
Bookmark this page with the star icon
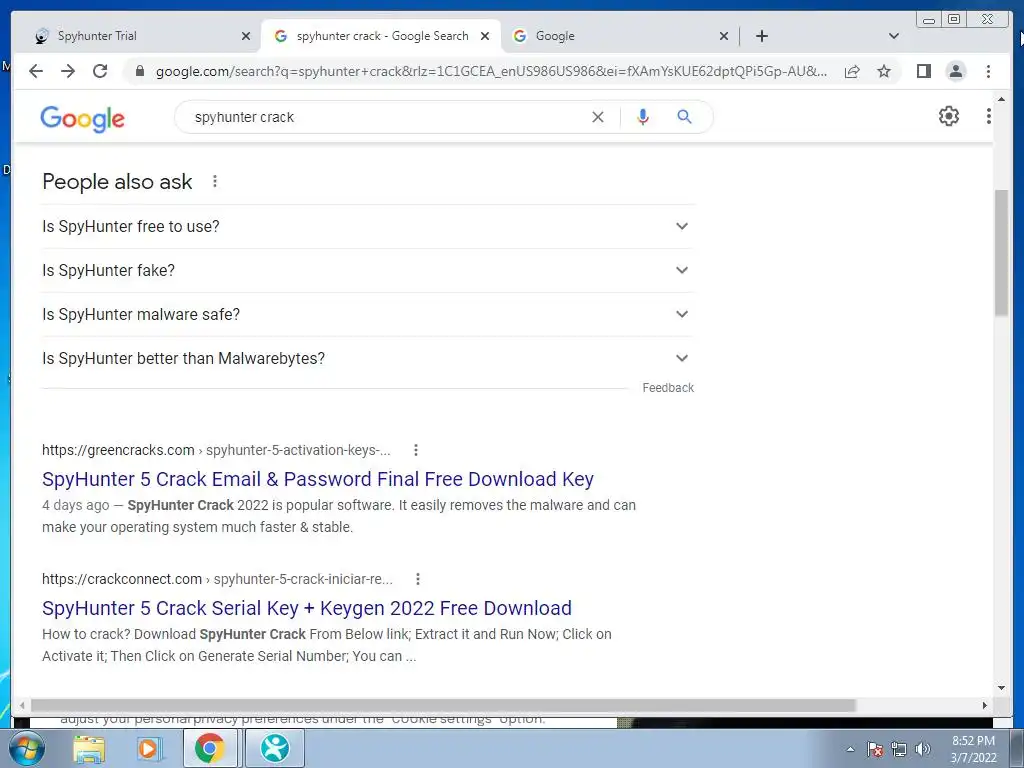[884, 71]
